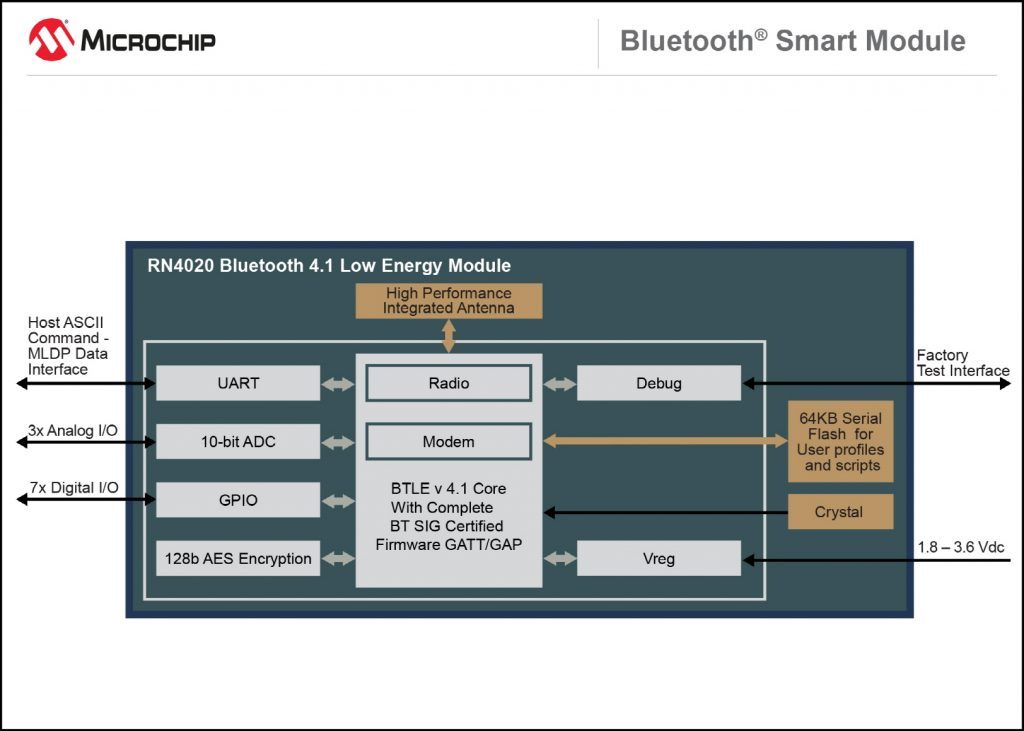Viewport: 1024px width, 731px height.
Task: Click the Radio box
Action: 448,383
